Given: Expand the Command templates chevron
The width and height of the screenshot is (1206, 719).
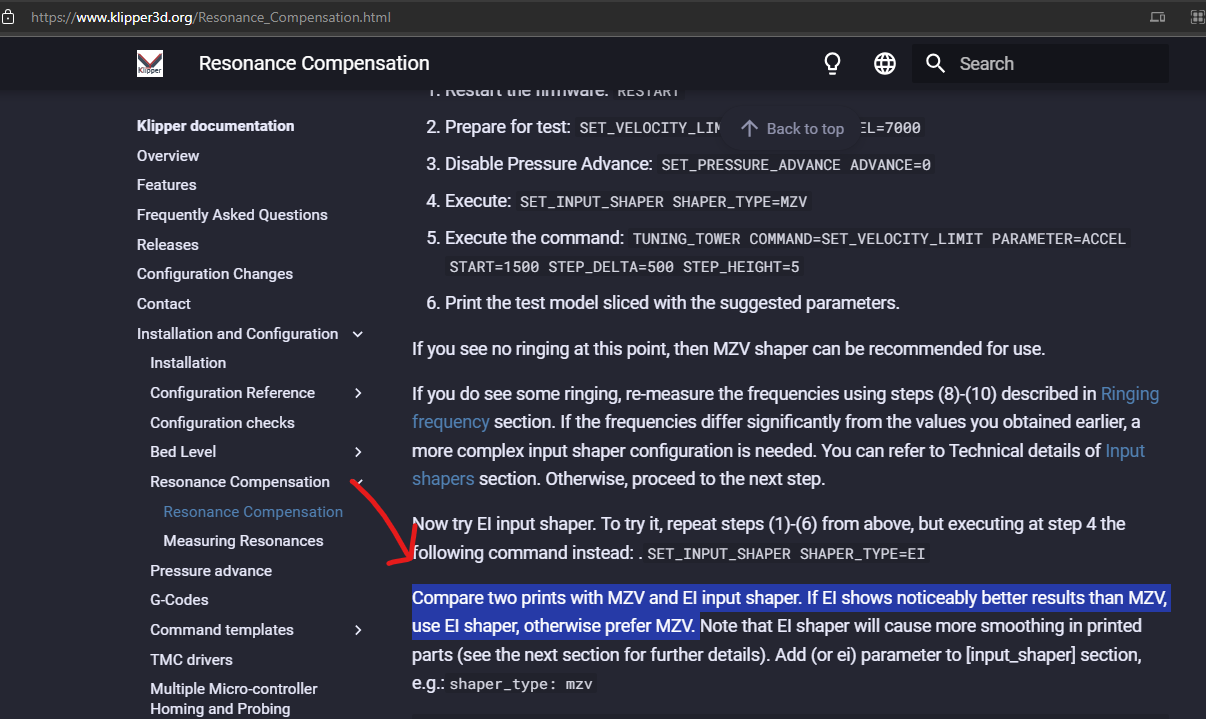Looking at the screenshot, I should [x=358, y=630].
